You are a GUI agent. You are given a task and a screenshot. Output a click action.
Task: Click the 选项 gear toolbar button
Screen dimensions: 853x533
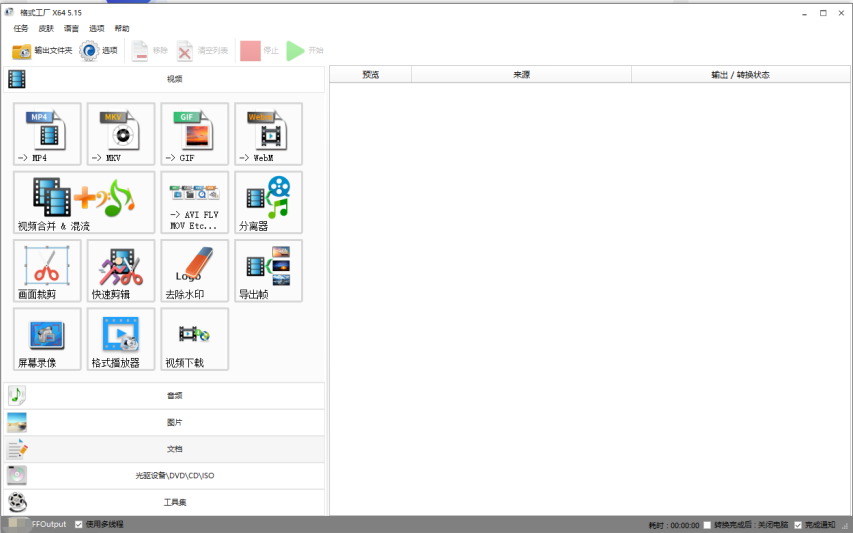99,51
